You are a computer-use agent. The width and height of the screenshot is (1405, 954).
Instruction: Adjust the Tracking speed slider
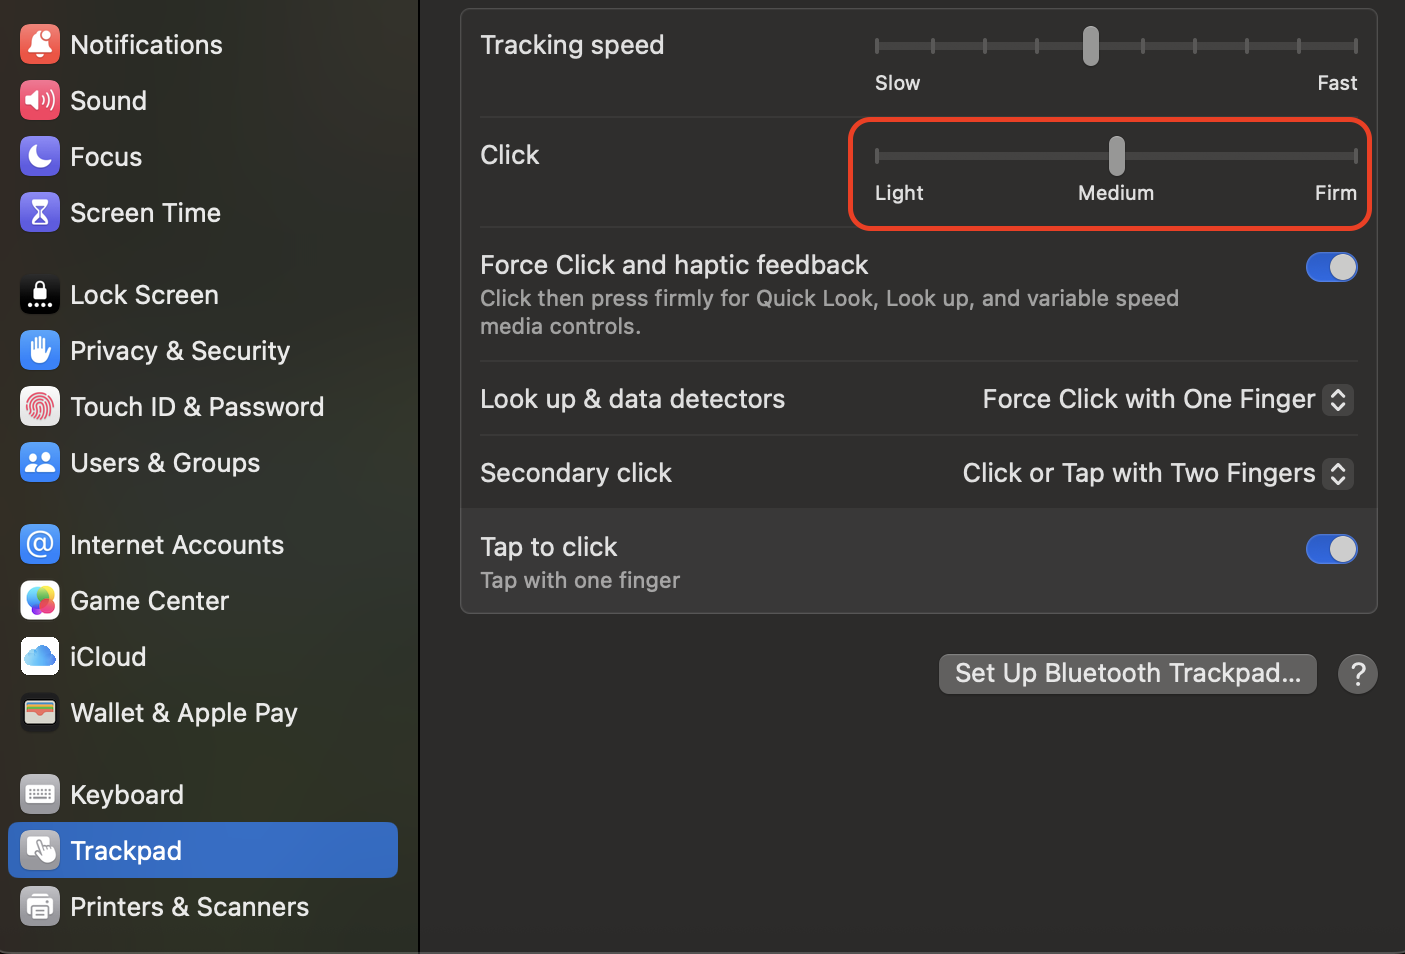point(1089,46)
